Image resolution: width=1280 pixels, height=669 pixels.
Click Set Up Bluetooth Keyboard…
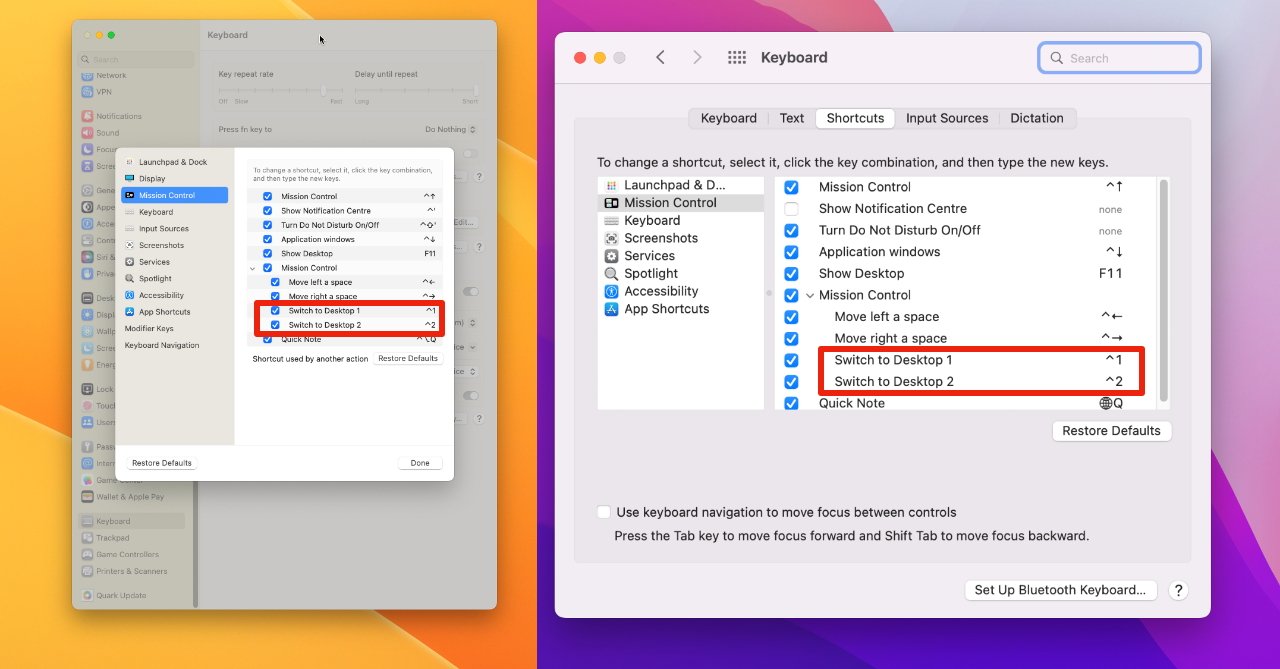(x=1060, y=590)
